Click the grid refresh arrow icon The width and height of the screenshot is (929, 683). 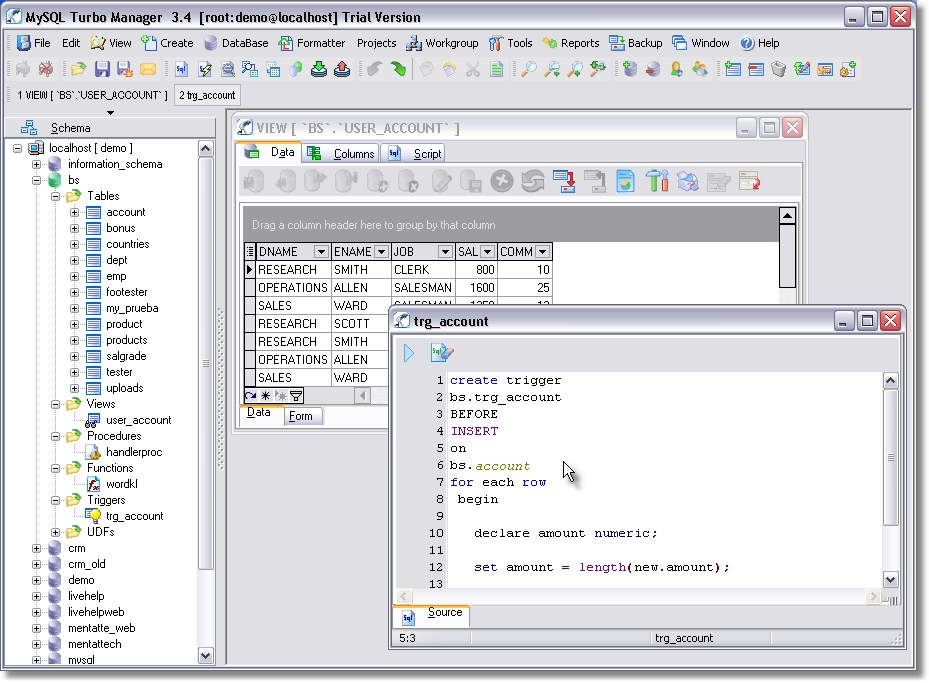pos(251,395)
